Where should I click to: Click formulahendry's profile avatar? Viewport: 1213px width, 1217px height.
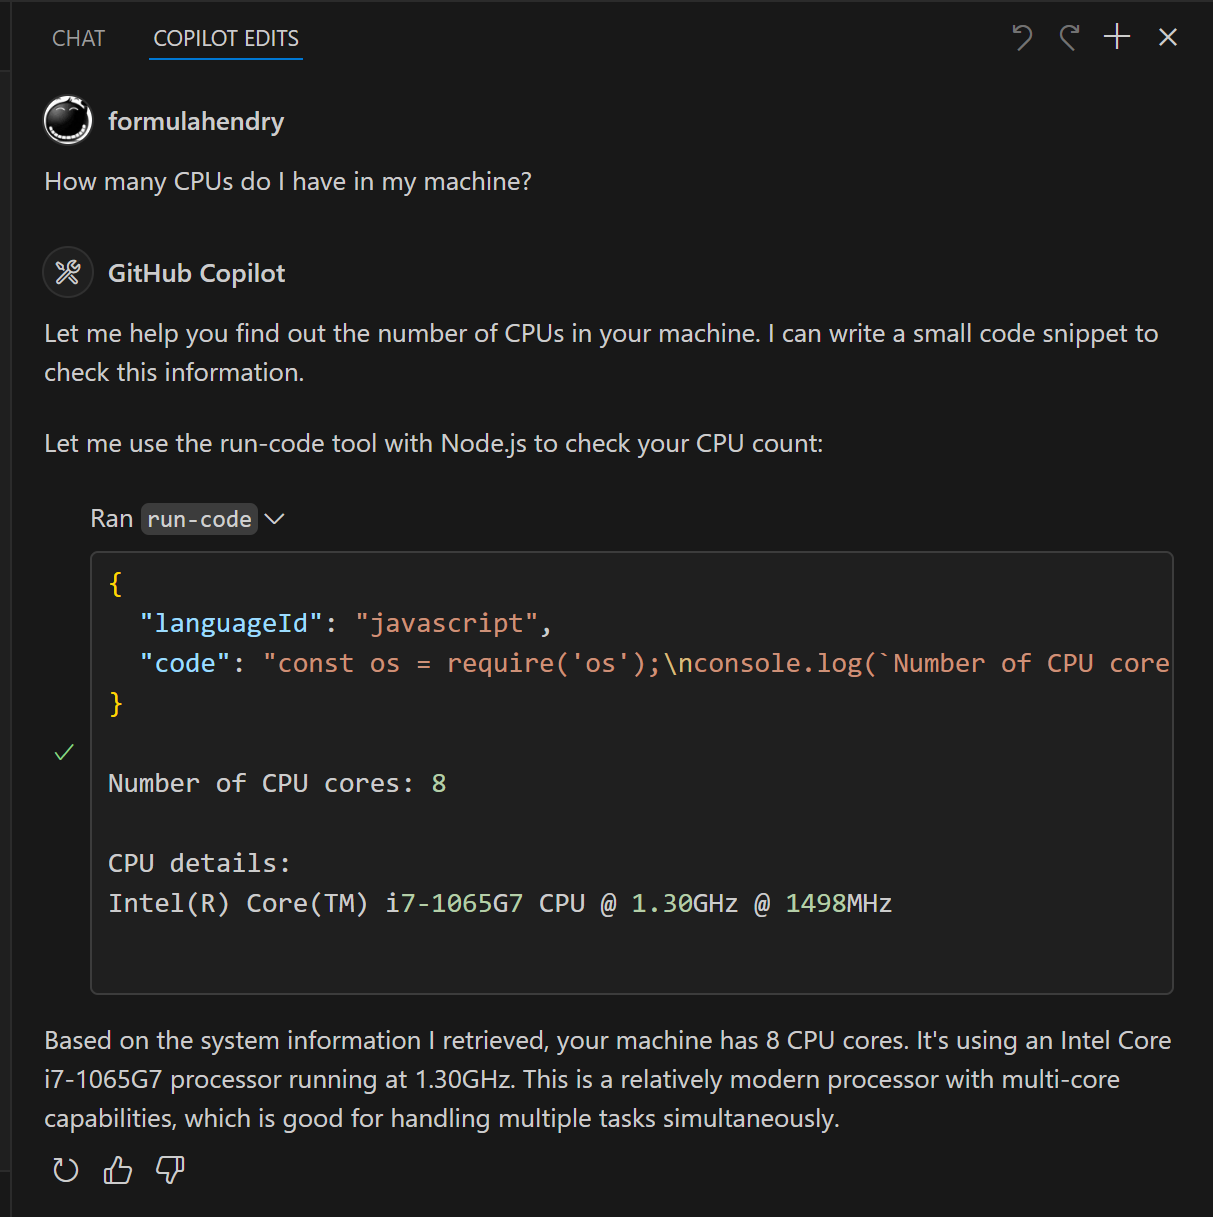[x=67, y=120]
